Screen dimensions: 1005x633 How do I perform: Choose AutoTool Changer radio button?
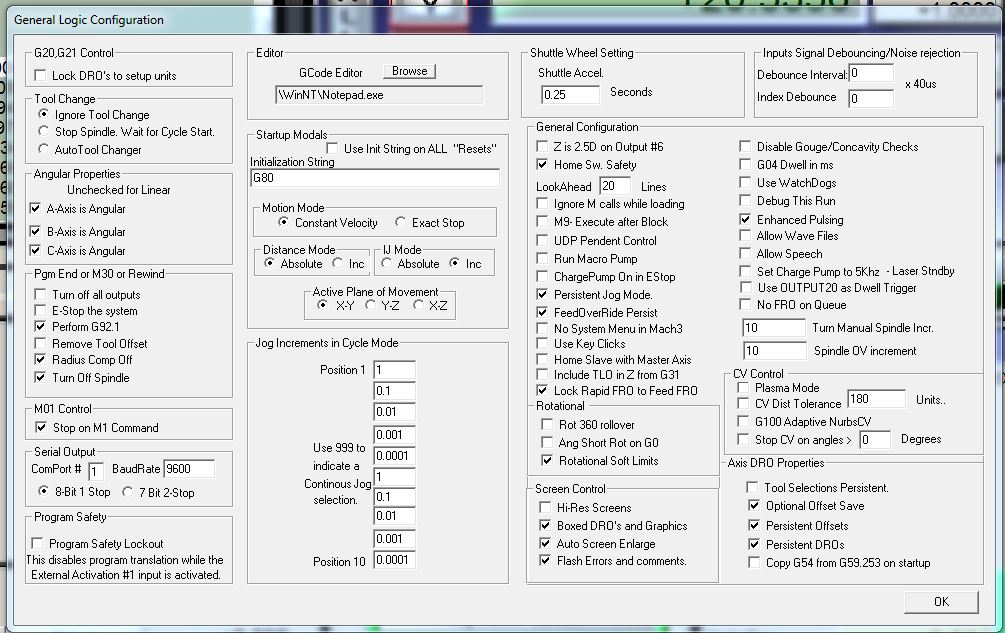click(43, 149)
